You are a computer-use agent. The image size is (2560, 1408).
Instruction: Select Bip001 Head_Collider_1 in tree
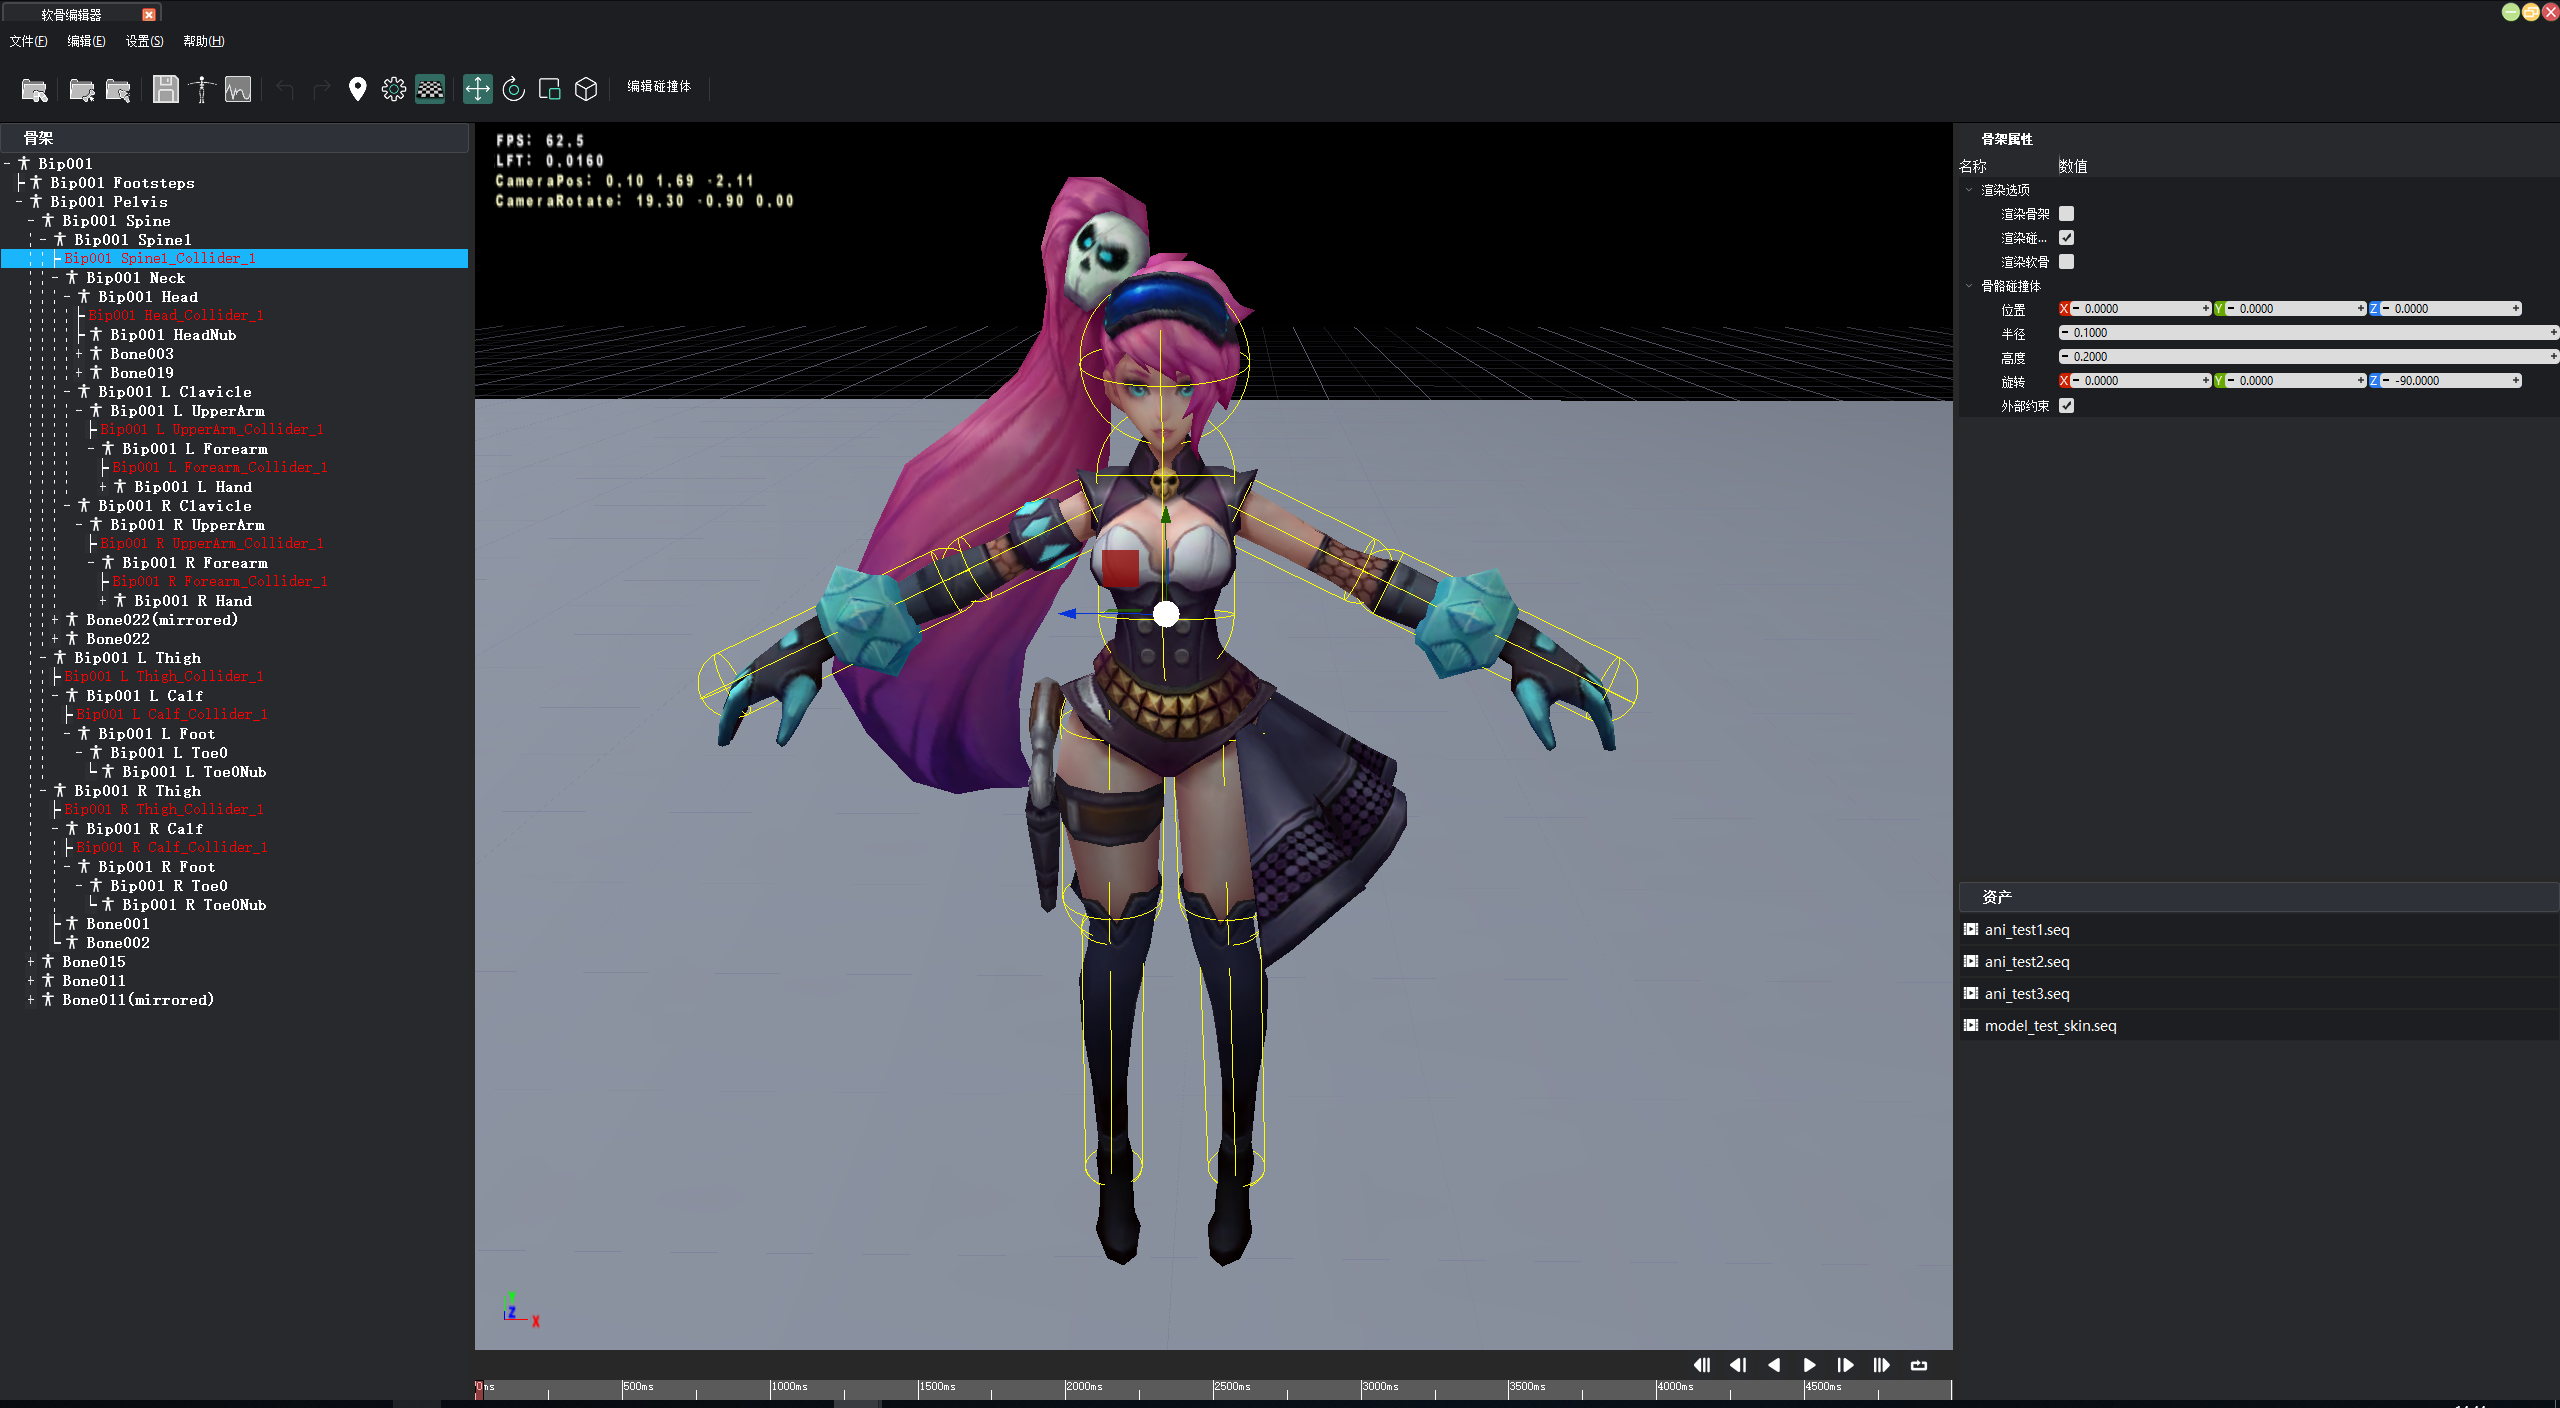176,315
